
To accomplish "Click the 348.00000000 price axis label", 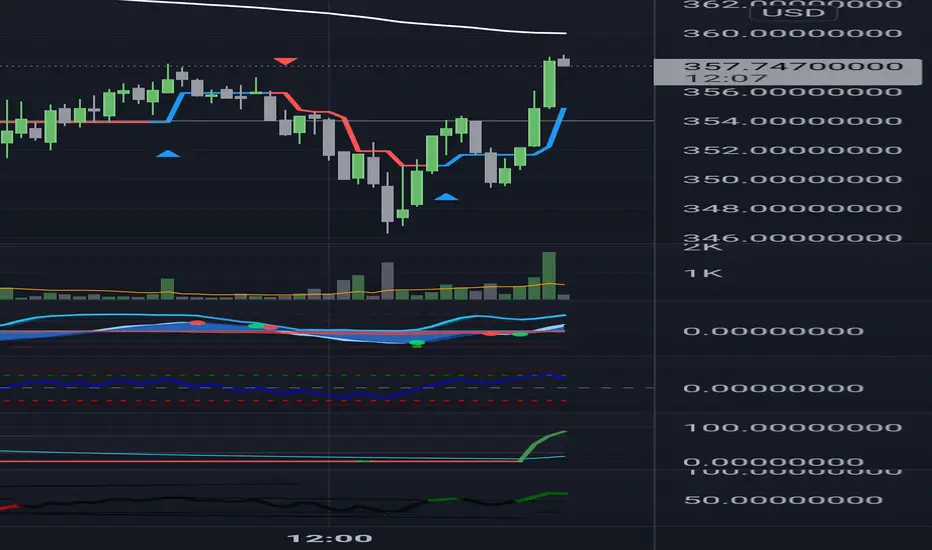I will tap(793, 209).
